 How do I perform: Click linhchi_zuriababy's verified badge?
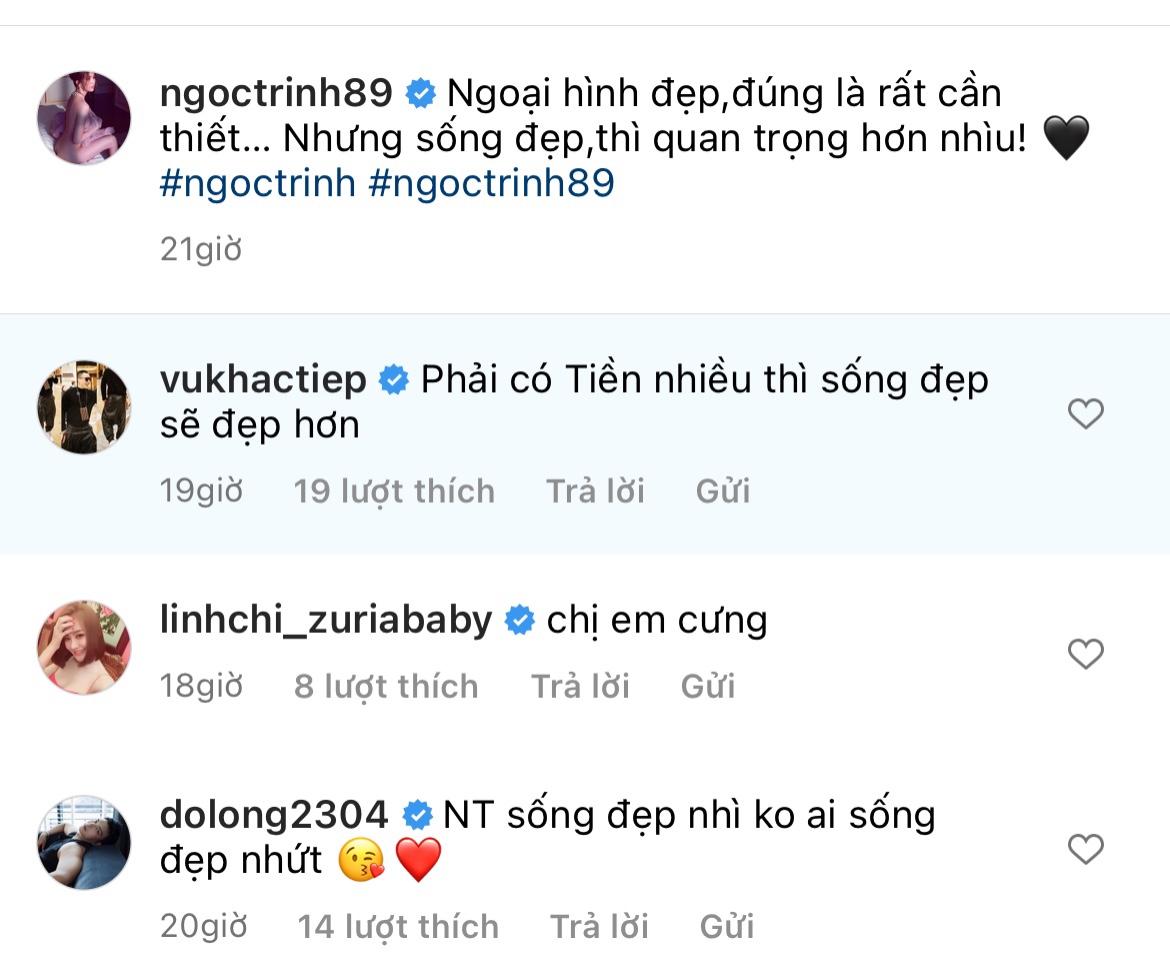[519, 620]
